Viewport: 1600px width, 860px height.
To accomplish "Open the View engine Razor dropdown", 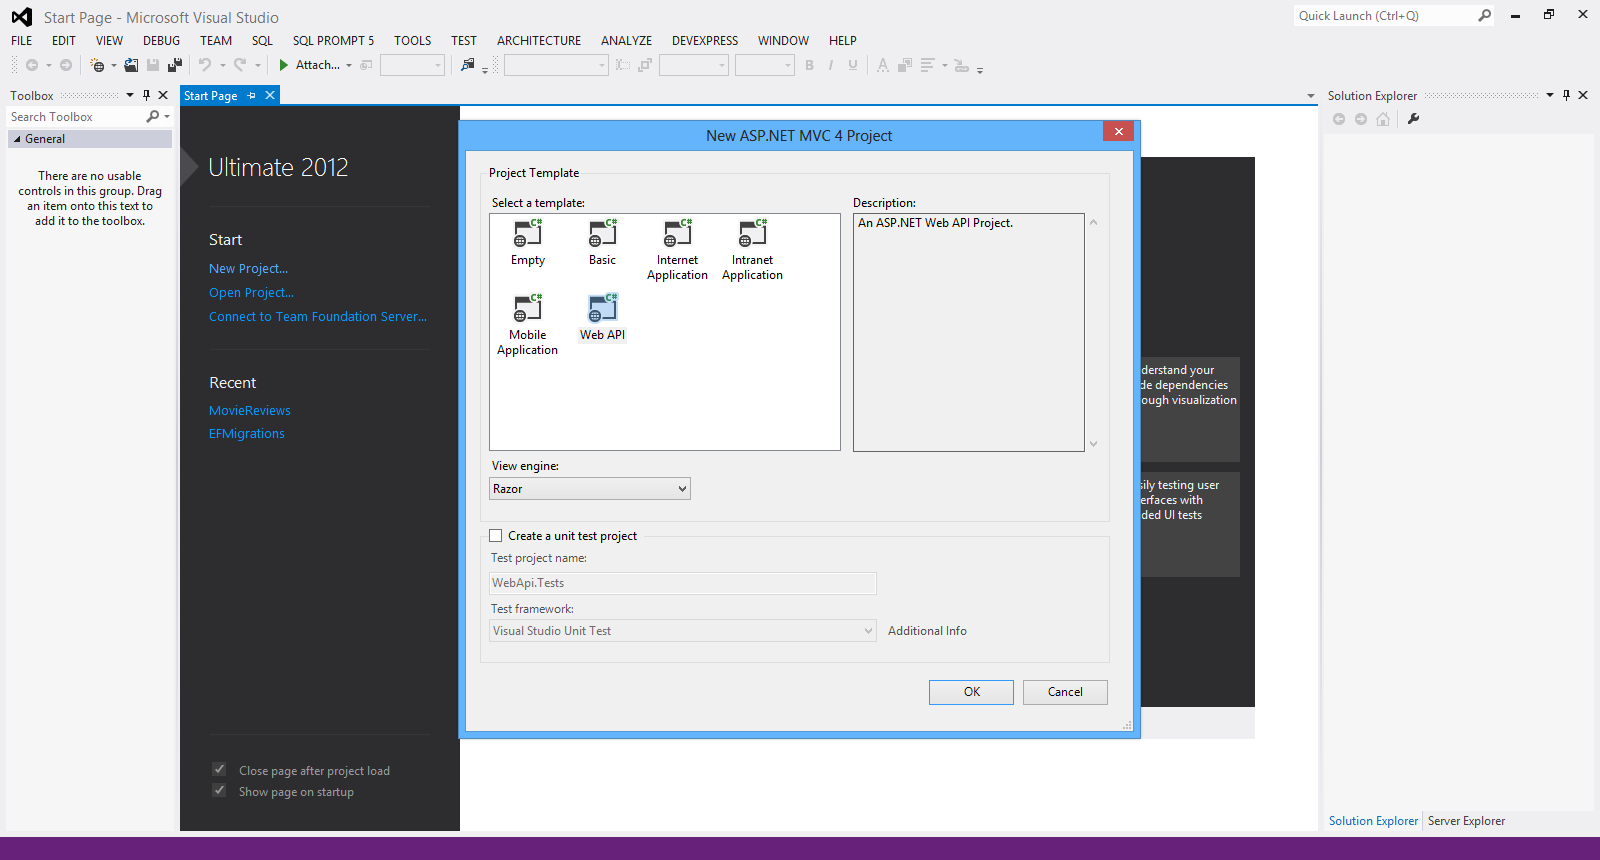I will [590, 488].
